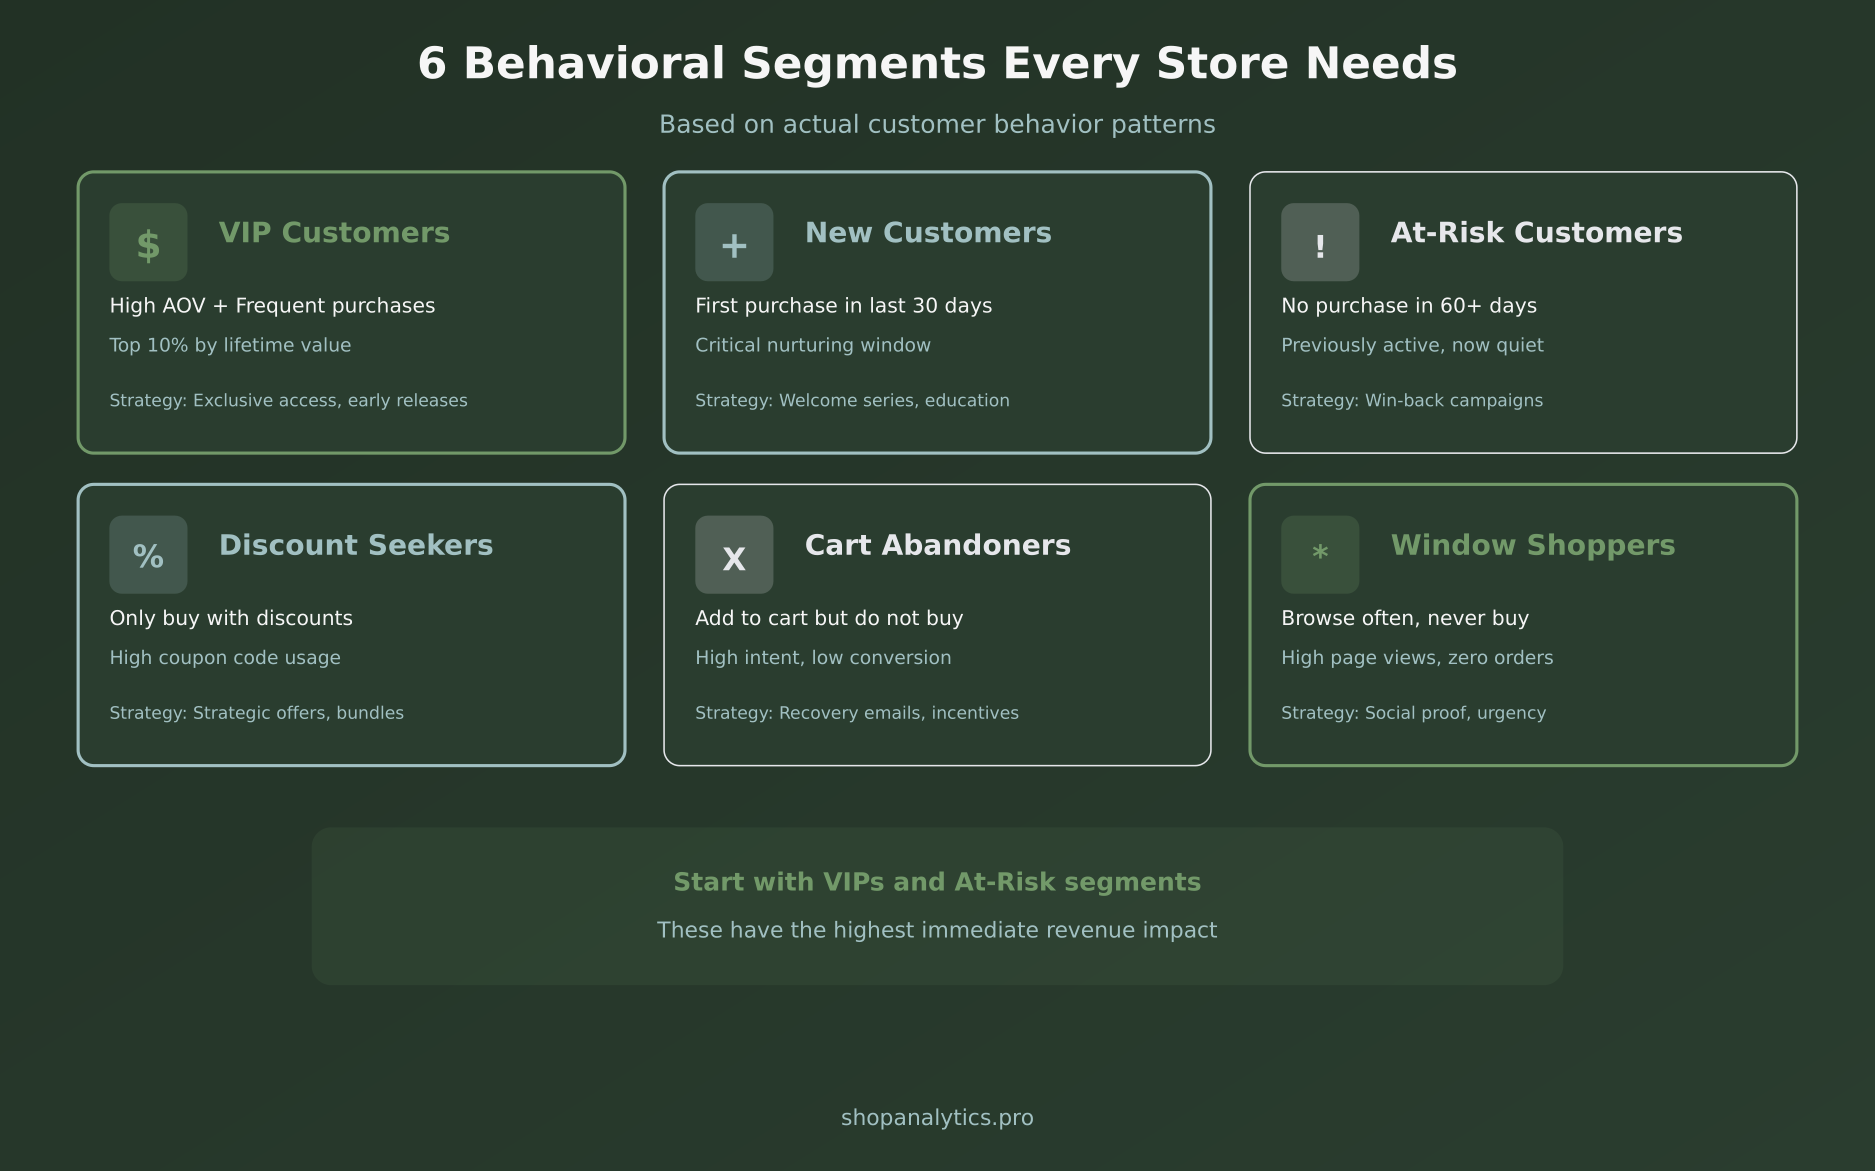
Task: Click the dollar sign icon on VIP Customers card
Action: pos(148,242)
